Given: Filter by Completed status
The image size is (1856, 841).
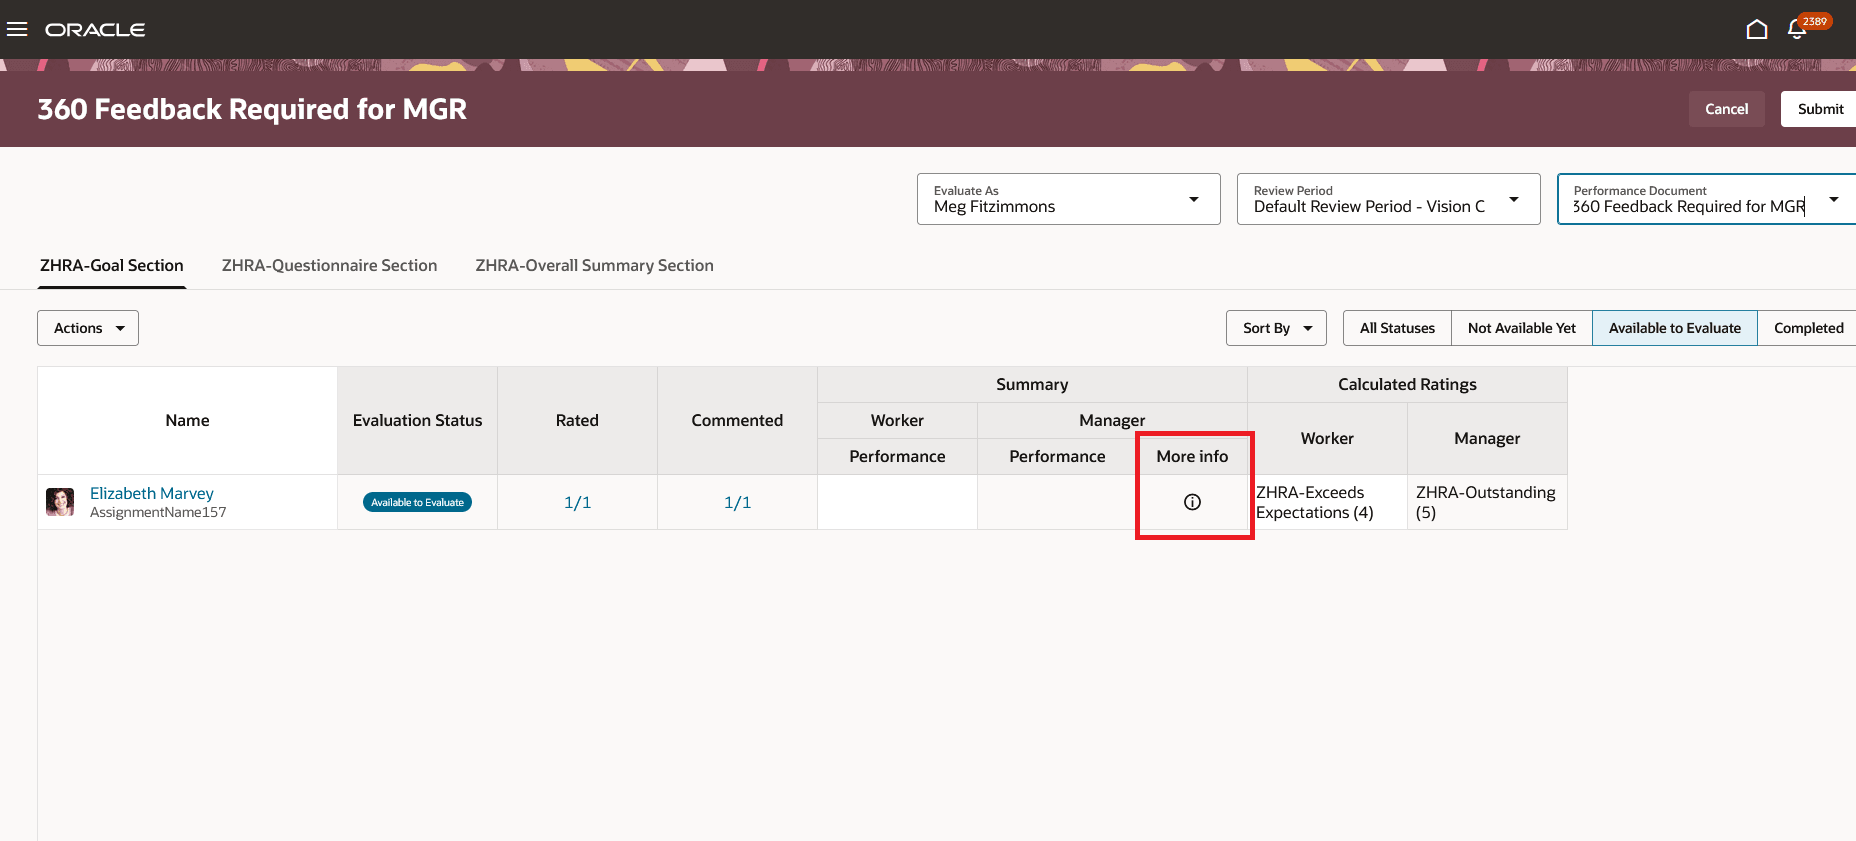Looking at the screenshot, I should click(x=1808, y=328).
